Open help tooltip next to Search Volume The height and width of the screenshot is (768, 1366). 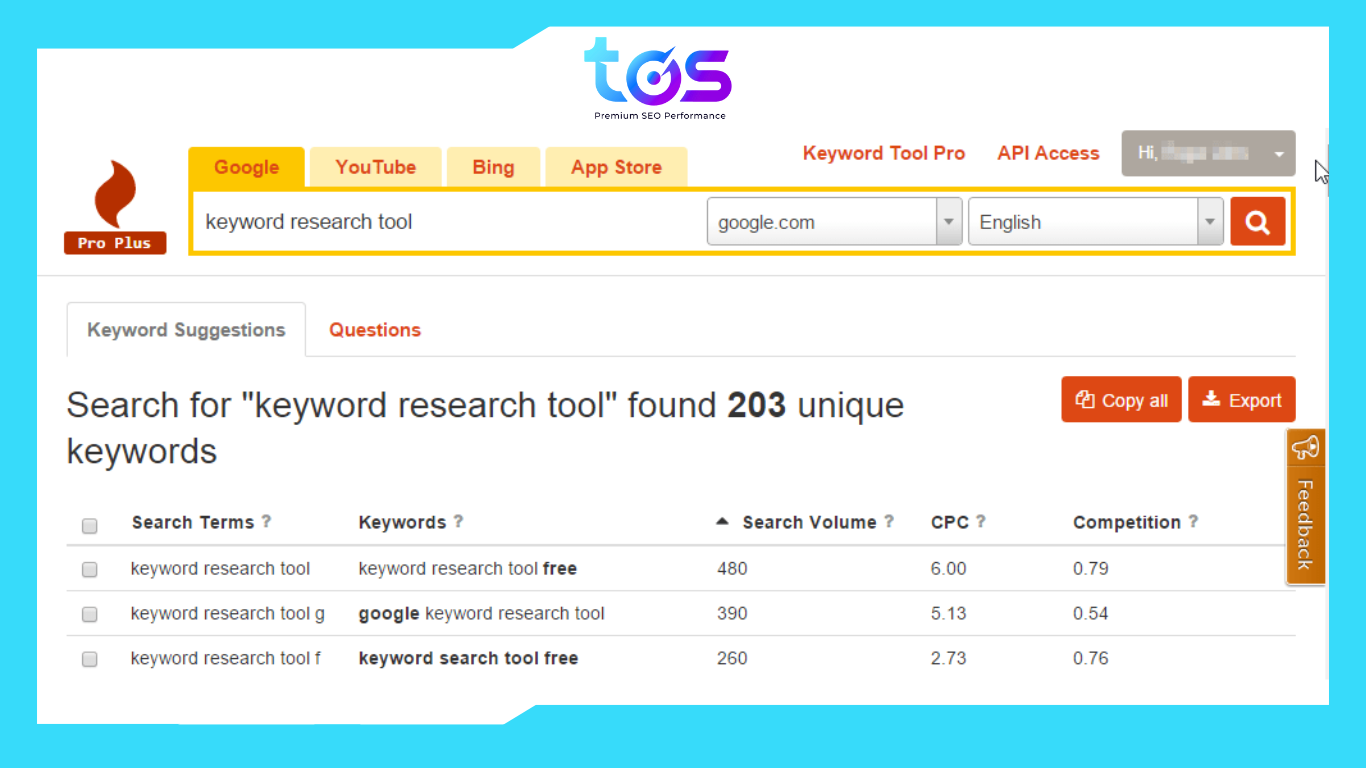coord(889,522)
